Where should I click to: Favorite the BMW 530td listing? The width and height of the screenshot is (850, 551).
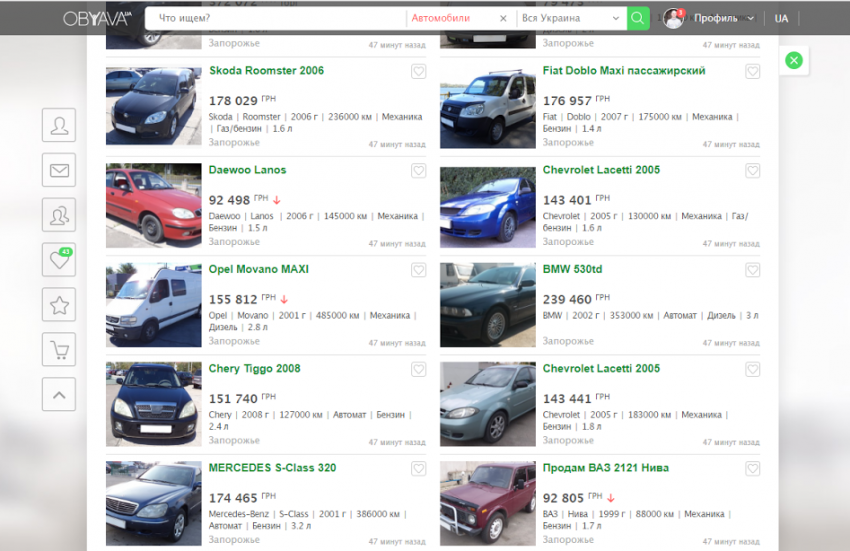point(752,270)
